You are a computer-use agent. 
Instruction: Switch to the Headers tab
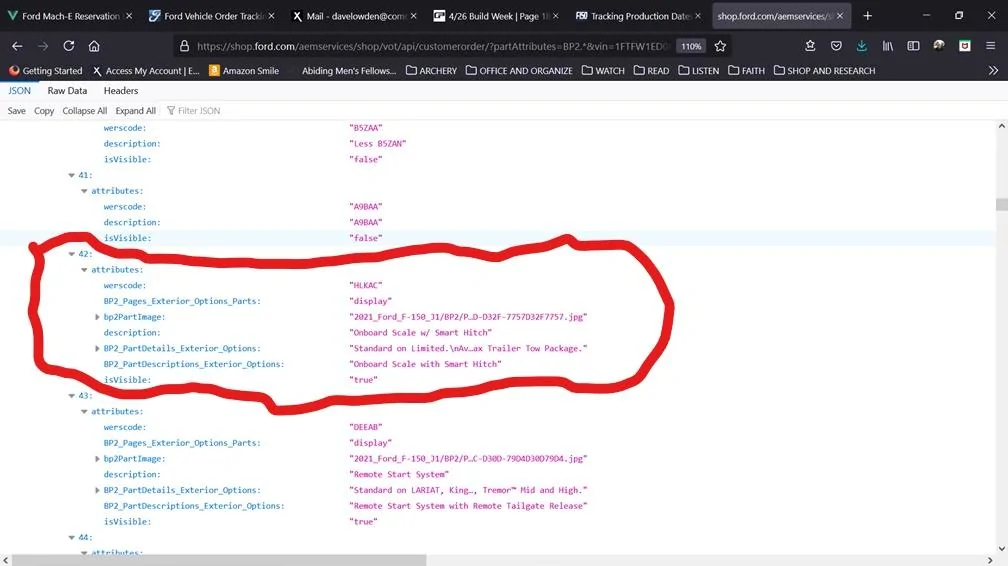(121, 91)
